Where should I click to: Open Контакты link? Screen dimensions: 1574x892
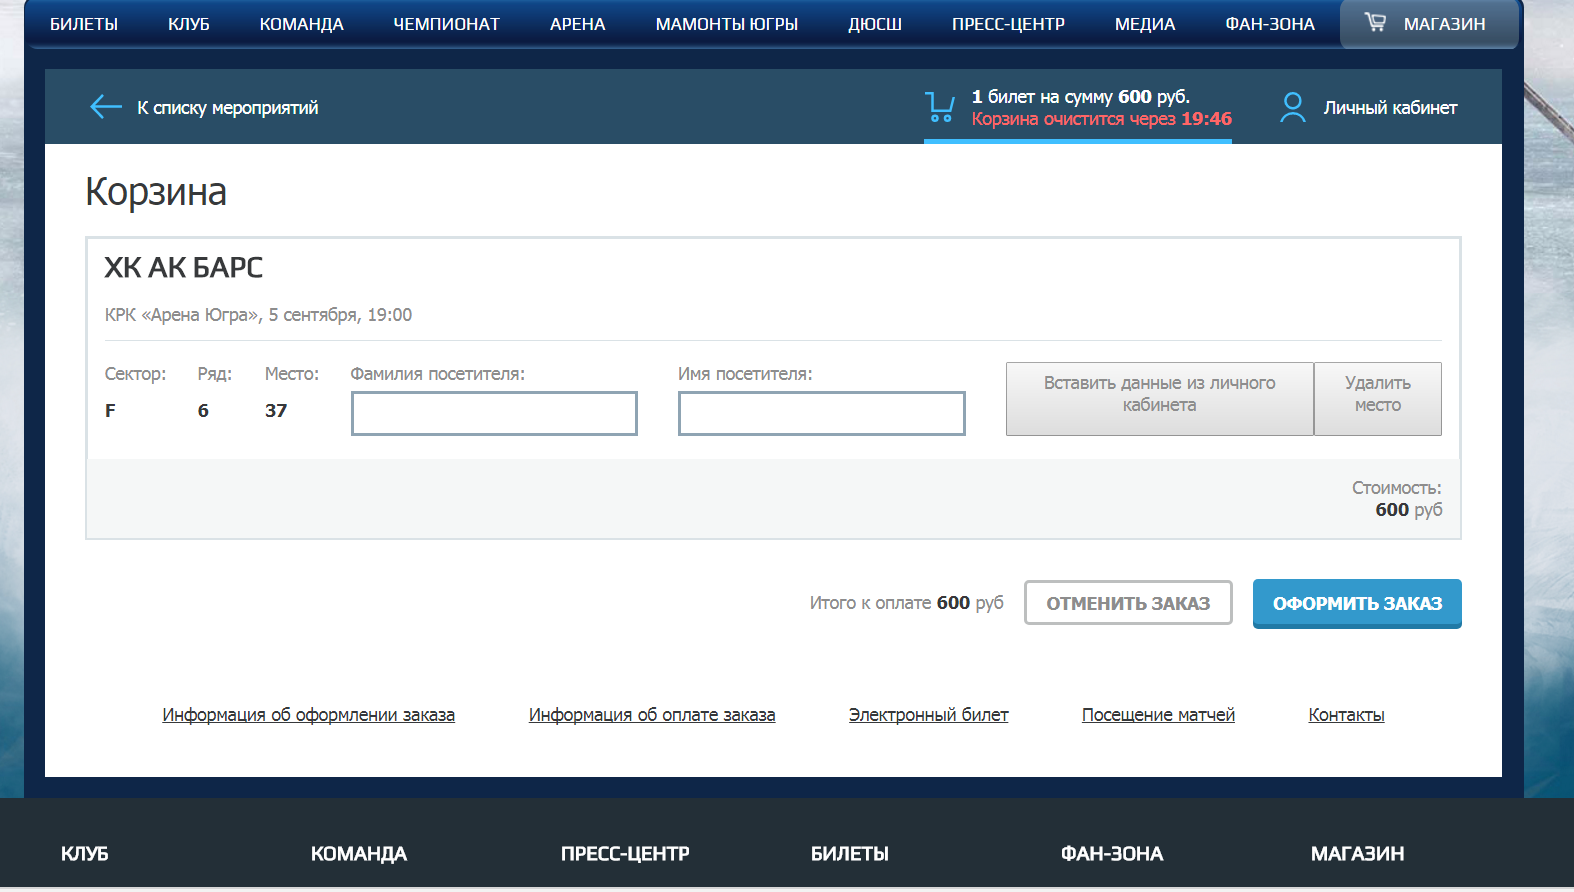[1346, 715]
